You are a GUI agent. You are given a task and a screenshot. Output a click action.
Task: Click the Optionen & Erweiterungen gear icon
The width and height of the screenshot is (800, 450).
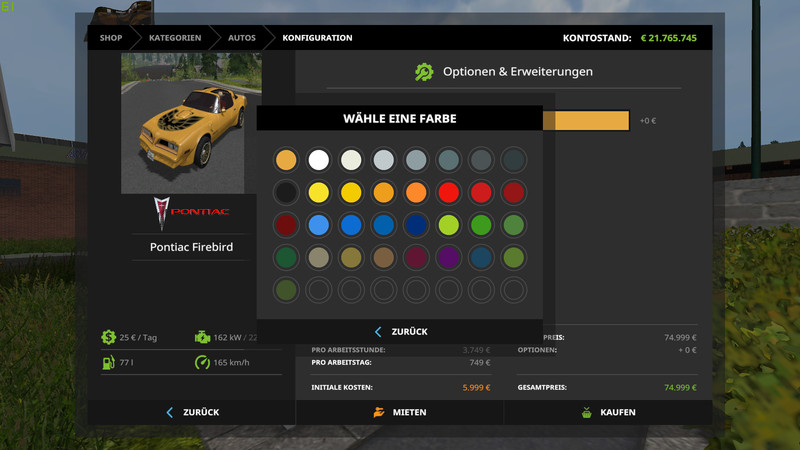(424, 72)
